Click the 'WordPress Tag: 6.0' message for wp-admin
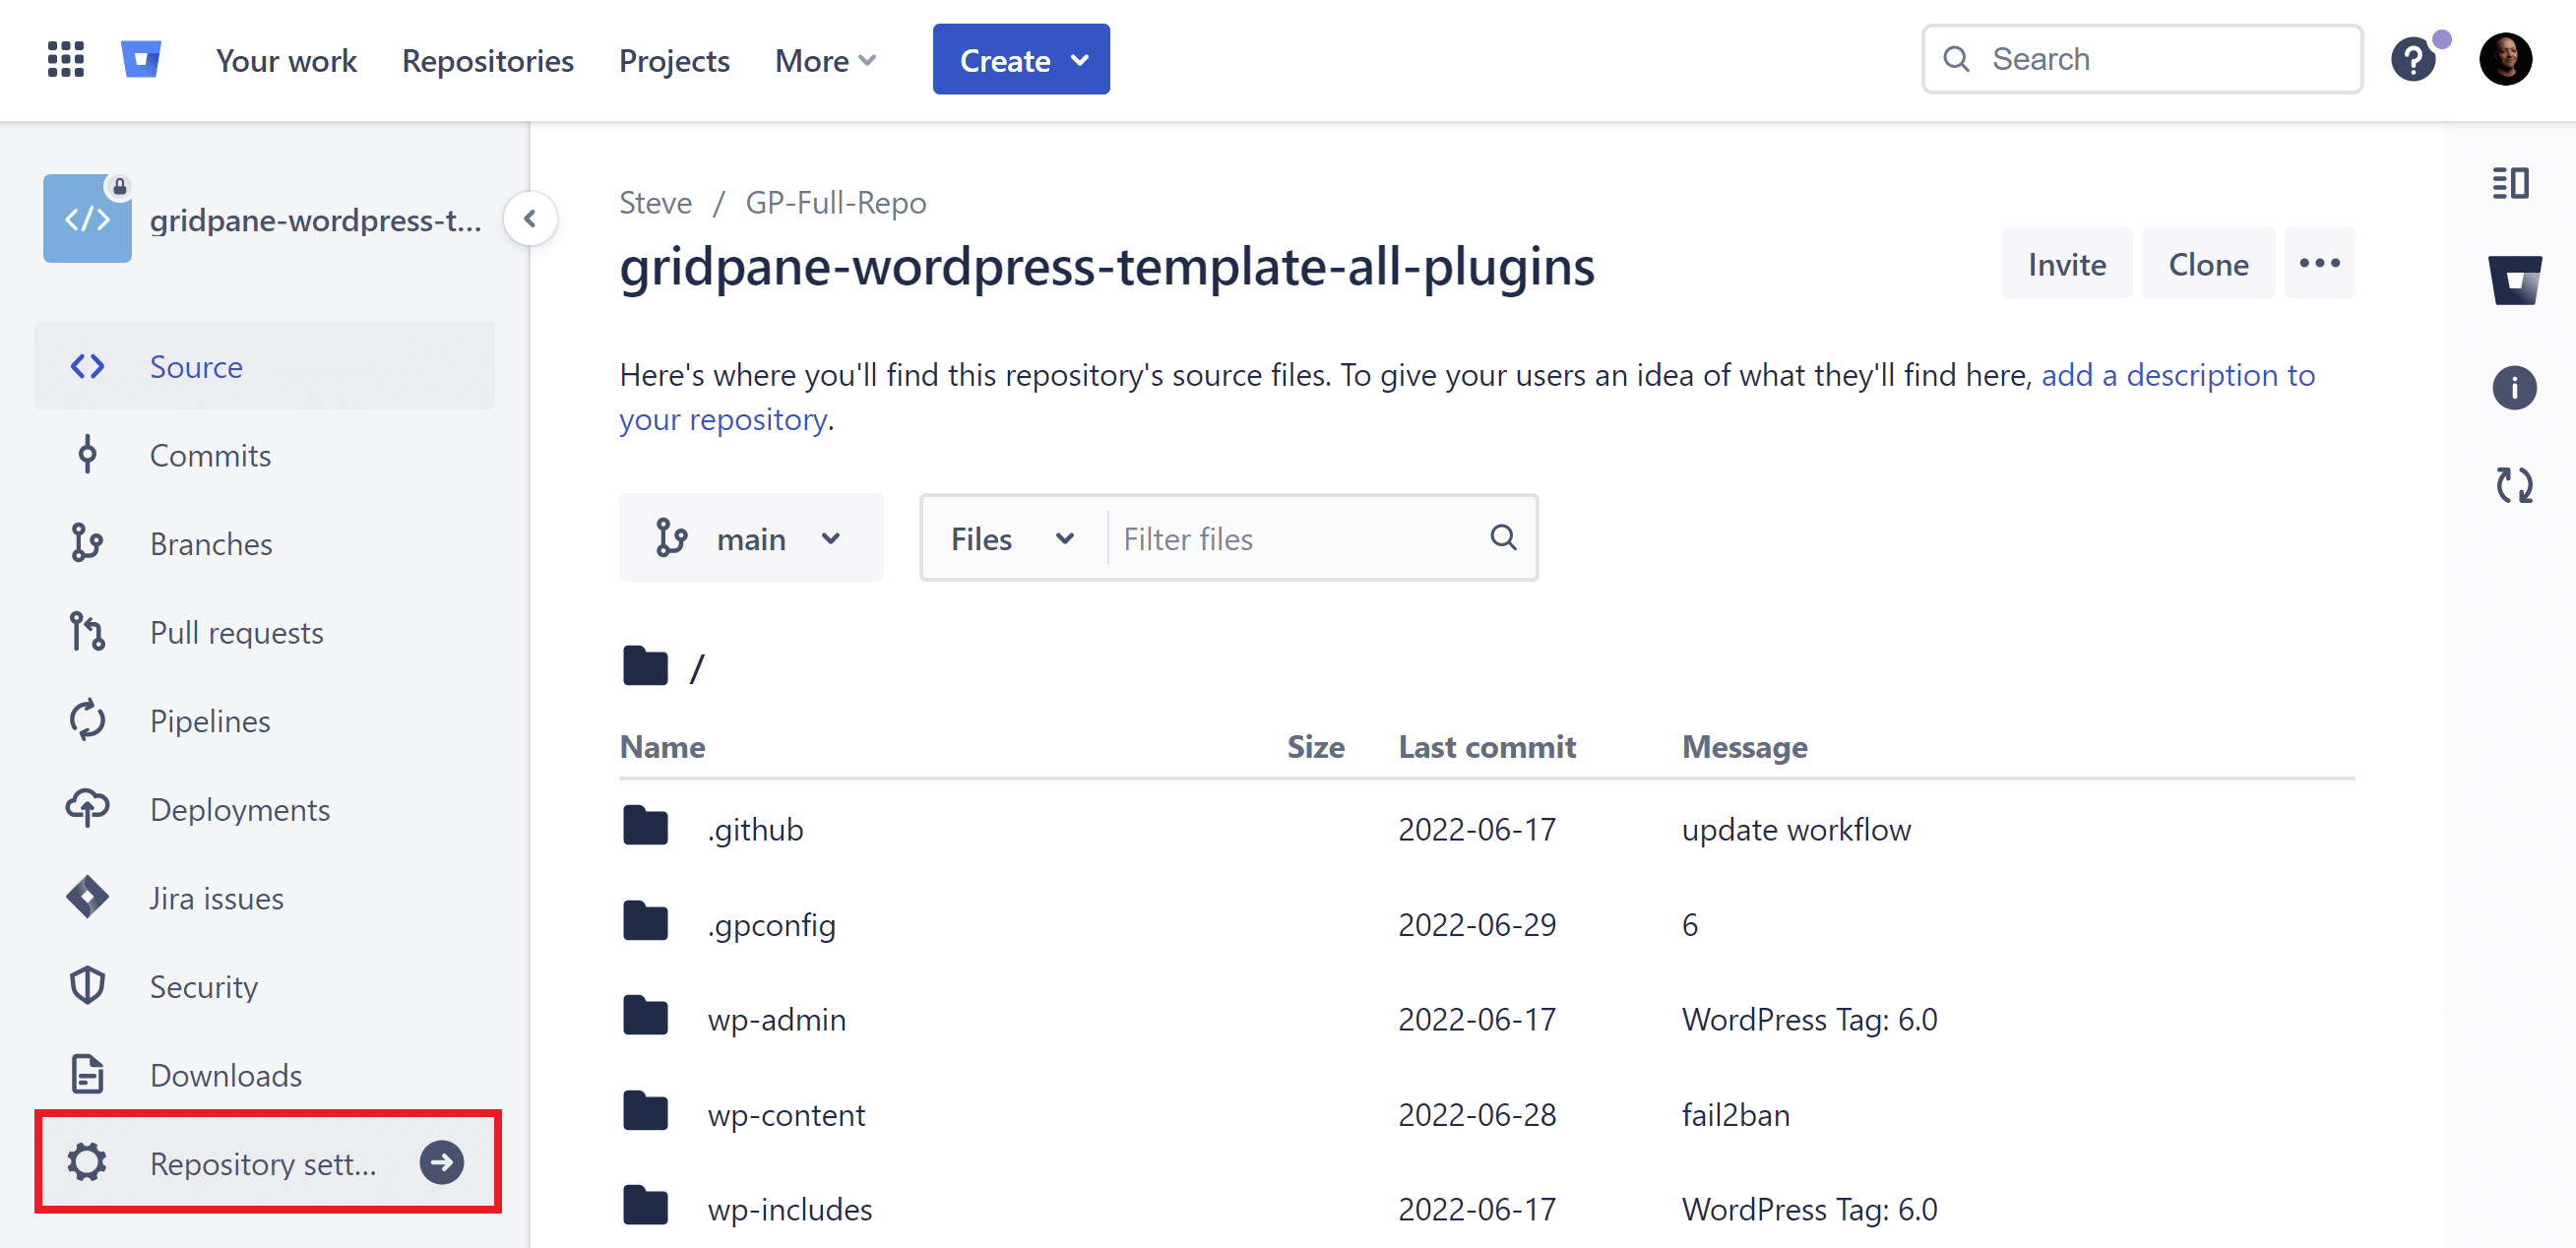The image size is (2576, 1248). 1809,1019
